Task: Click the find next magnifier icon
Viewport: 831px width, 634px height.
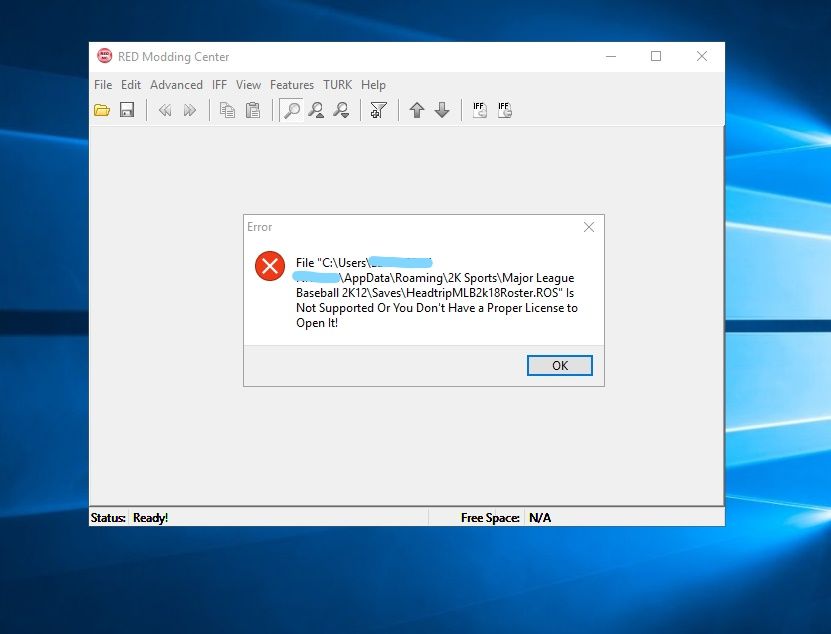Action: 341,110
